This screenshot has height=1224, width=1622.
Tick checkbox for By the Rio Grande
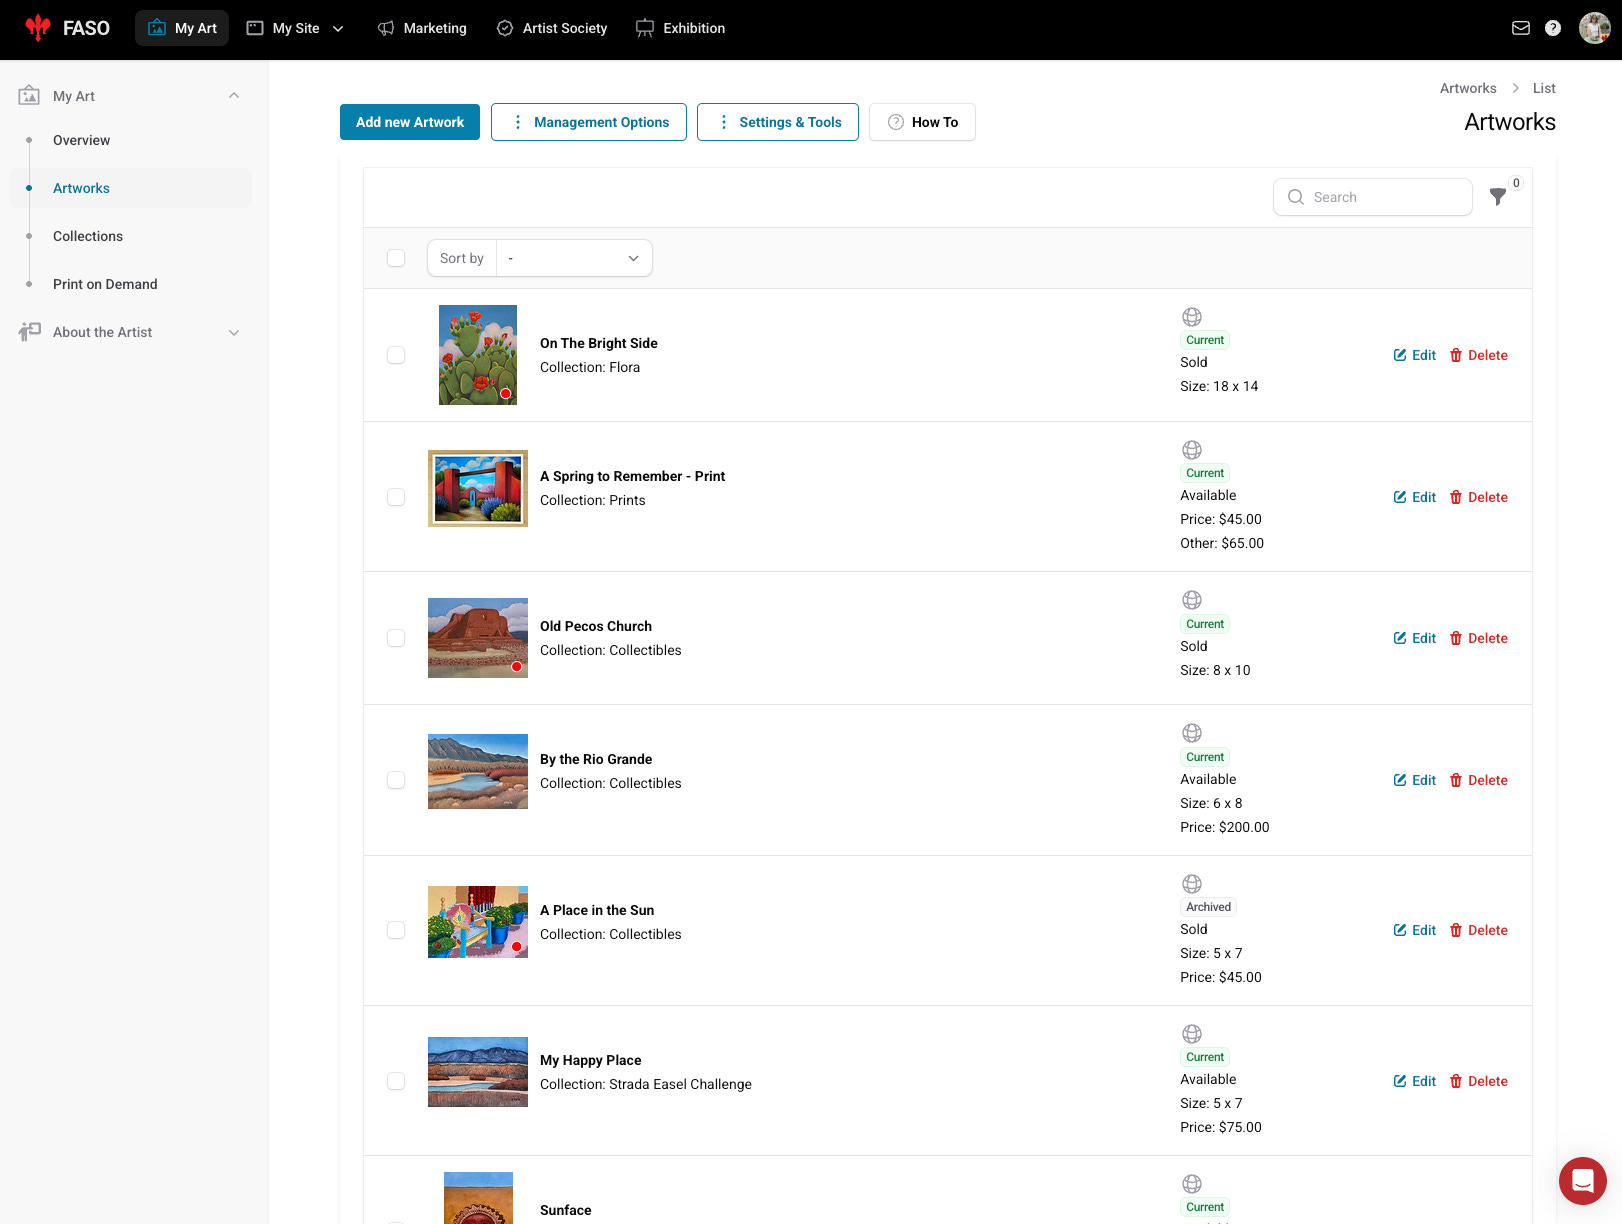[396, 780]
